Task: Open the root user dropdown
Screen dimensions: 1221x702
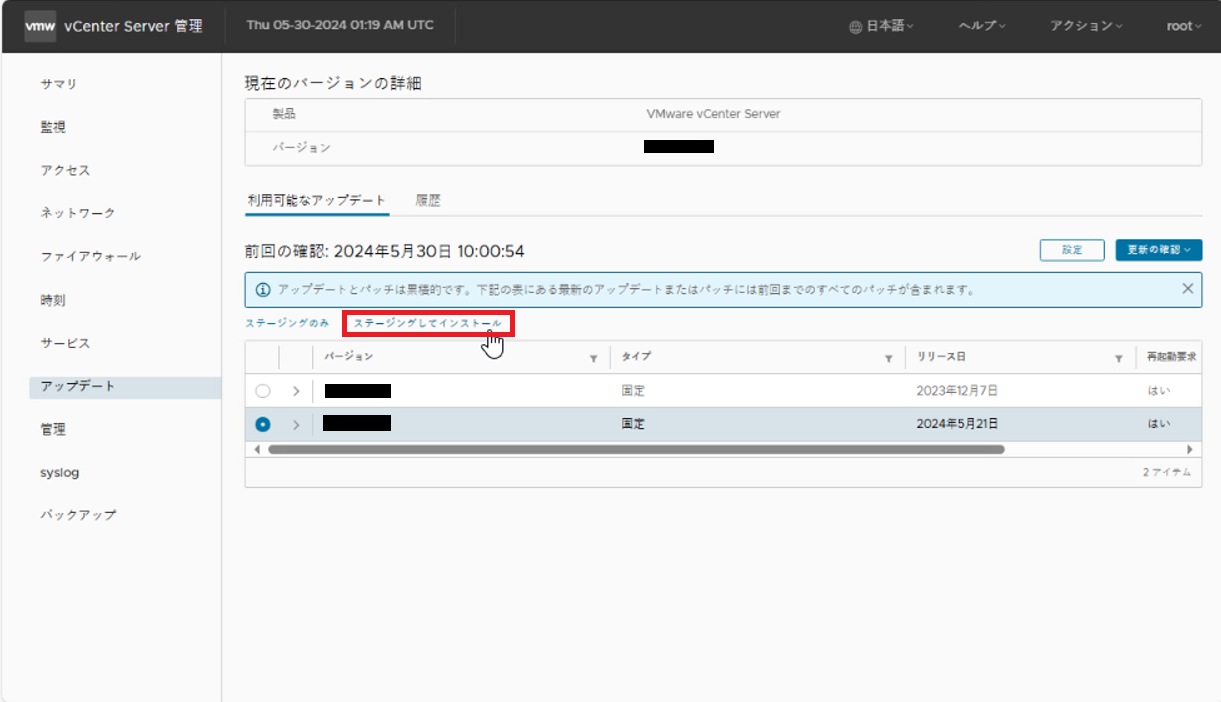Action: click(x=1184, y=25)
